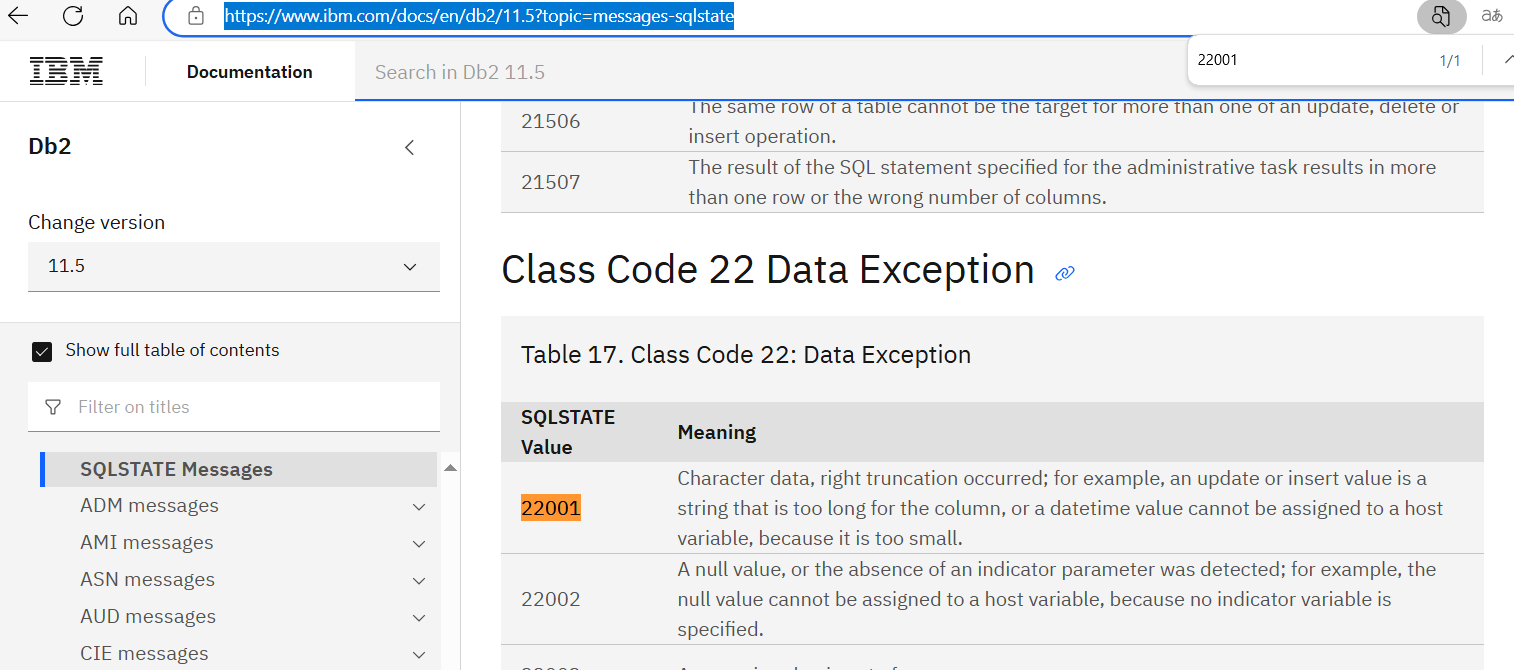Click the site lock icon in address bar
This screenshot has width=1514, height=670.
pos(196,16)
